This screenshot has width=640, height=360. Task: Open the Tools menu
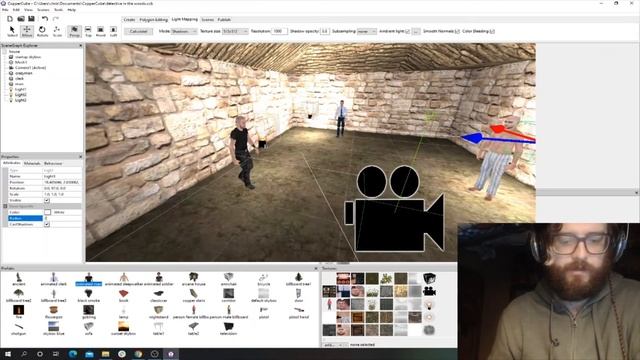tap(58, 10)
